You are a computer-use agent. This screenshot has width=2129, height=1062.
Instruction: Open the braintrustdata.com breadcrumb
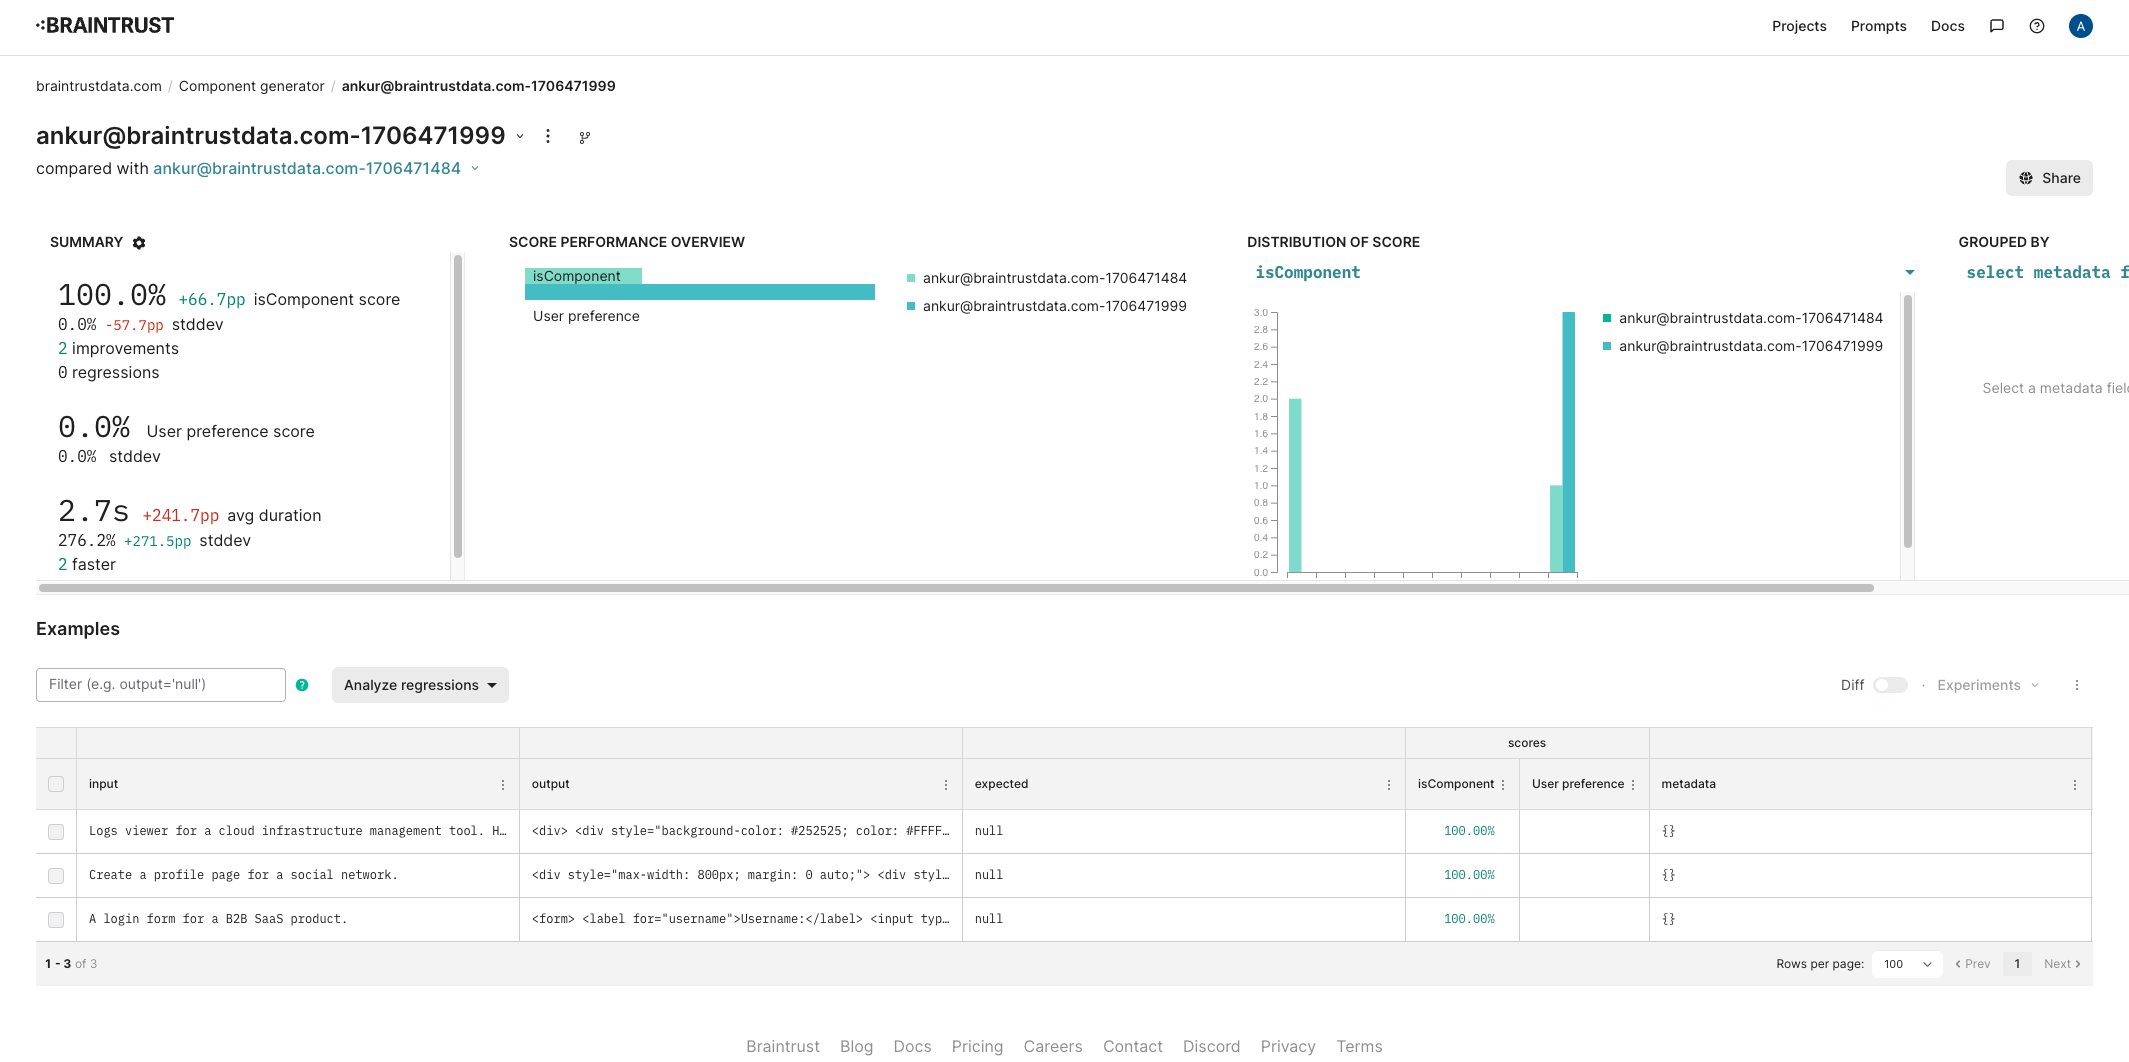[x=99, y=86]
